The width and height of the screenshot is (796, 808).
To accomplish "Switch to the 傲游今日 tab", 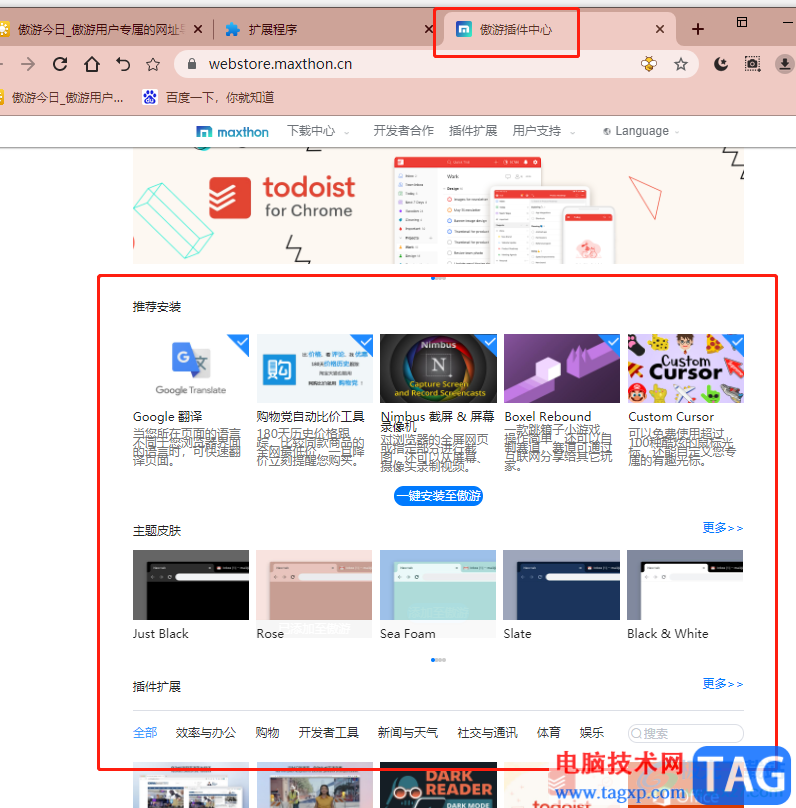I will [x=102, y=29].
